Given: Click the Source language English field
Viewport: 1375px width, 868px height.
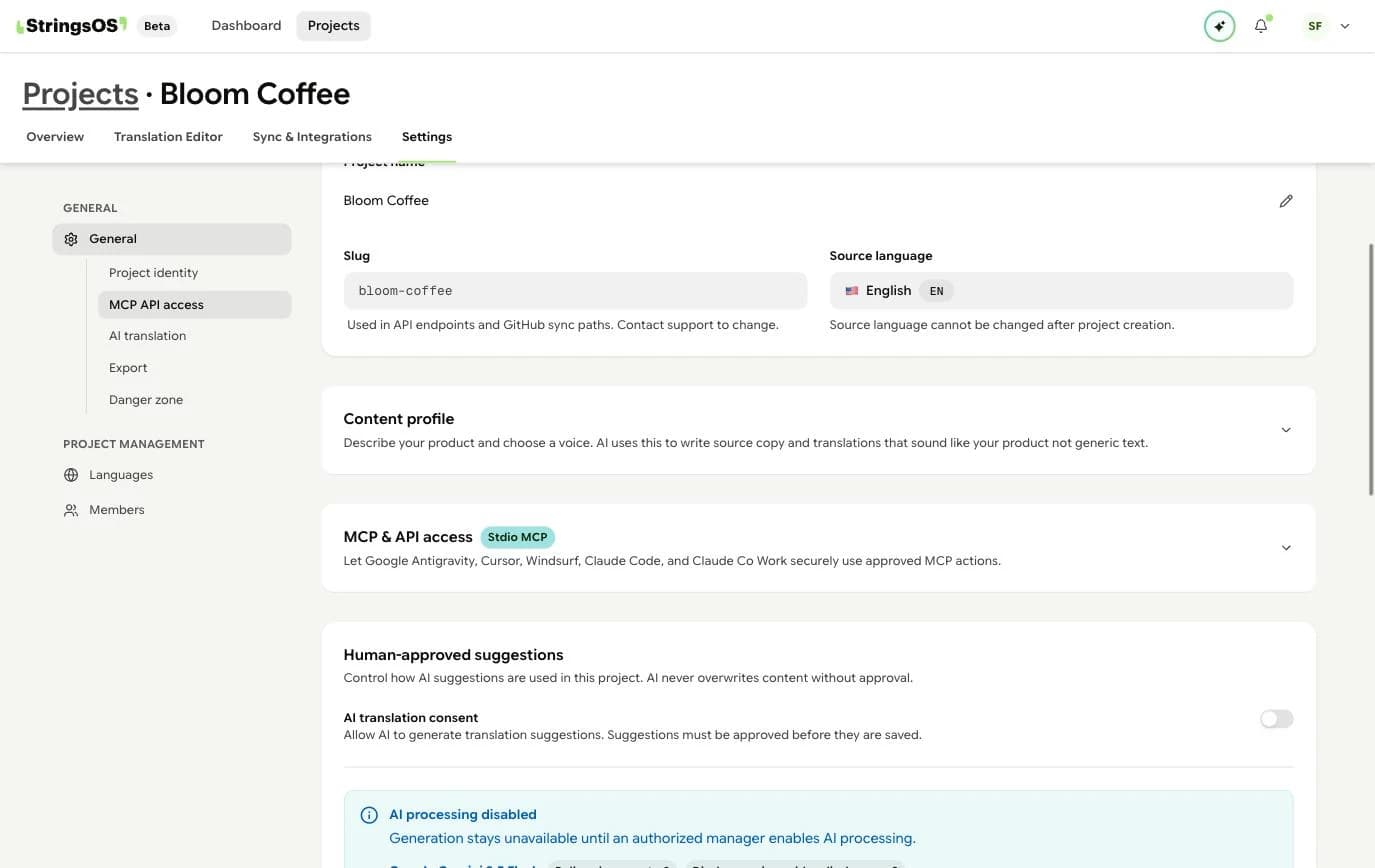Looking at the screenshot, I should point(1061,291).
